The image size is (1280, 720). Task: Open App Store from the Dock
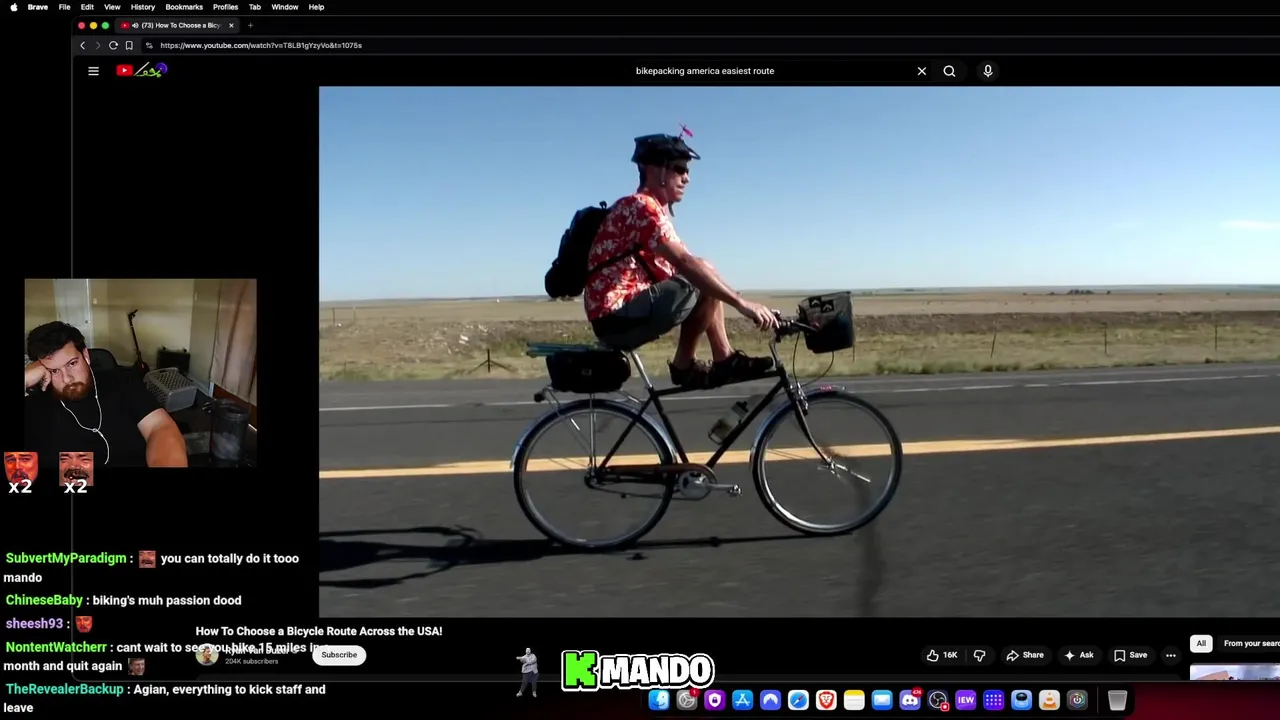coord(742,700)
